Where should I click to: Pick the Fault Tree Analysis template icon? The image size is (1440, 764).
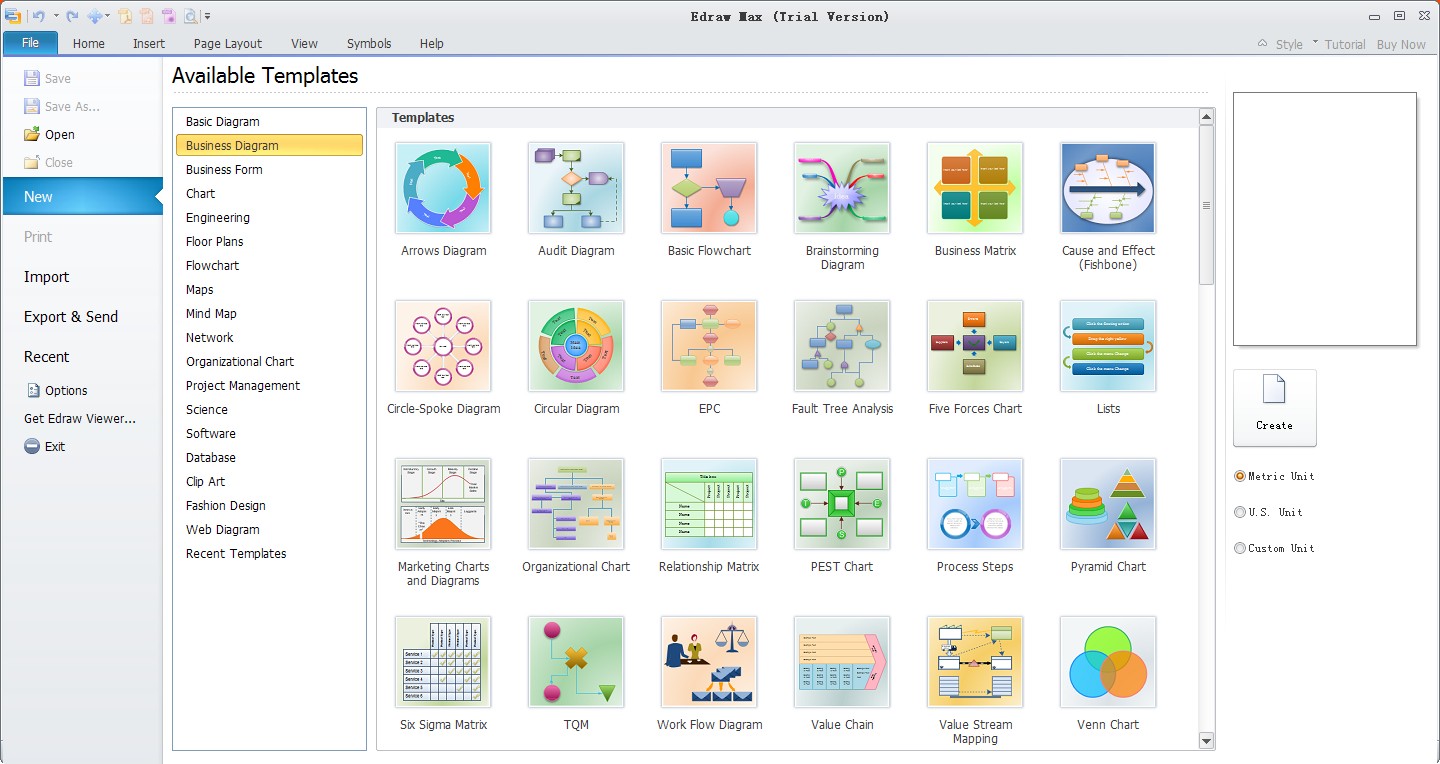click(x=842, y=346)
